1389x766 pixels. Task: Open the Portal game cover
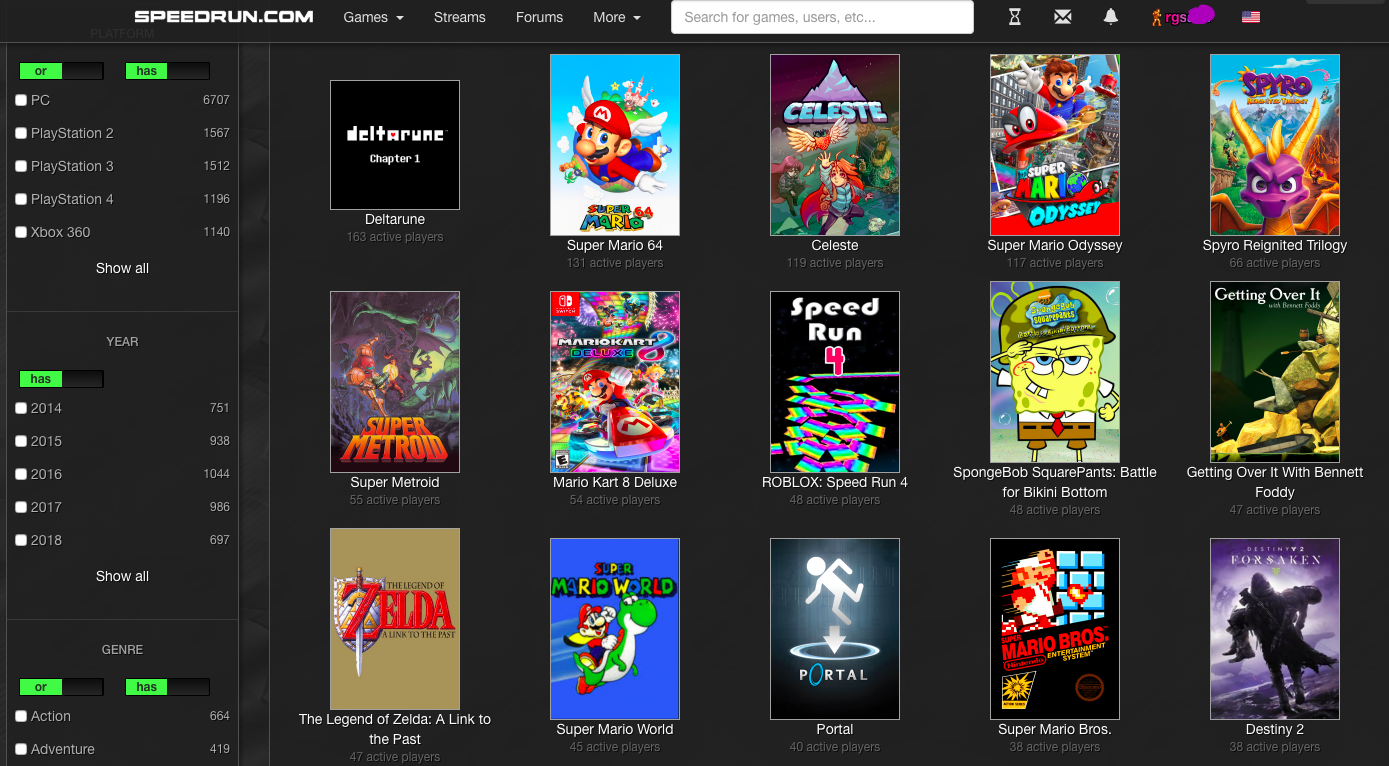[834, 628]
